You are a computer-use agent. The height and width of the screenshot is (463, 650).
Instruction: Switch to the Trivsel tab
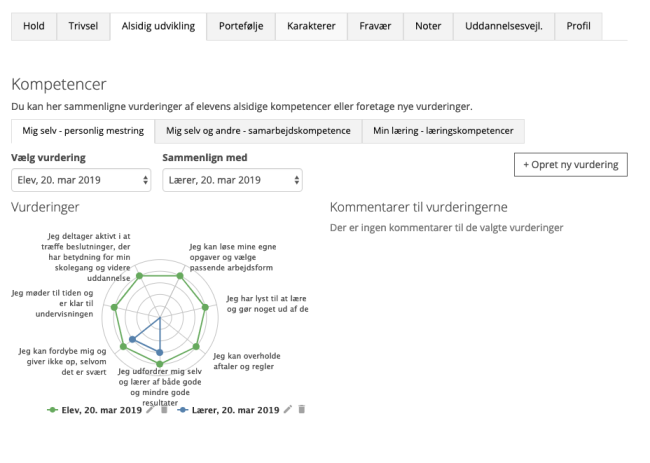coord(83,26)
